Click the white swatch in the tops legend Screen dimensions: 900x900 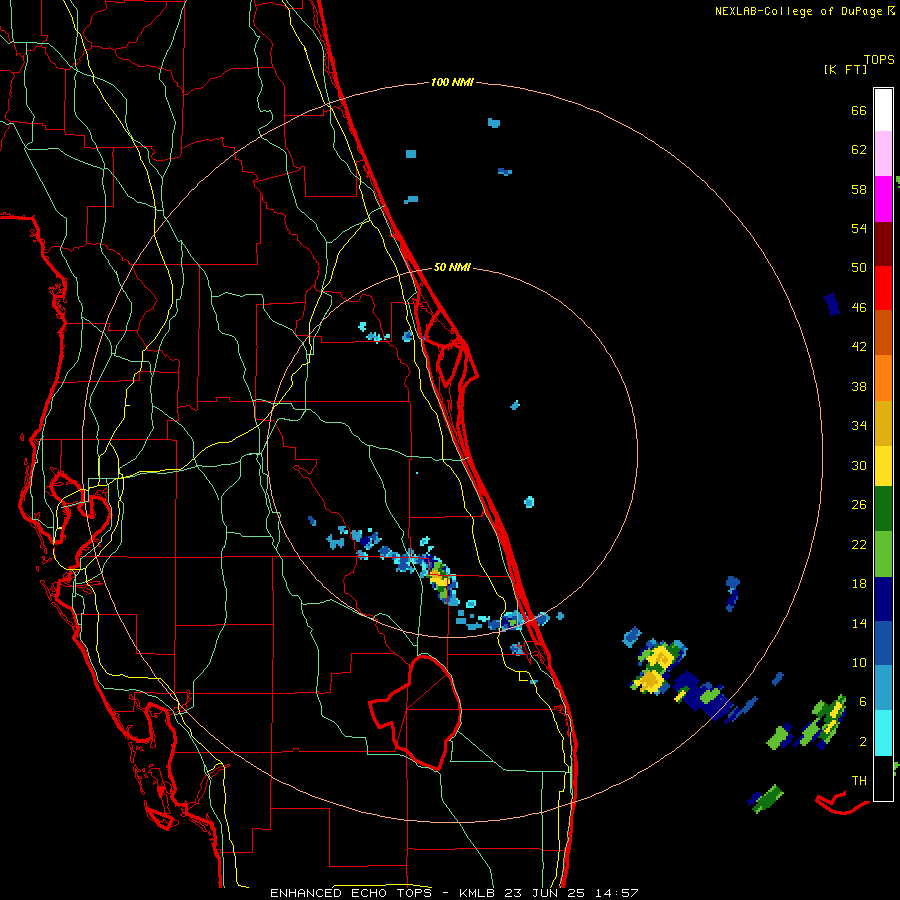click(883, 110)
